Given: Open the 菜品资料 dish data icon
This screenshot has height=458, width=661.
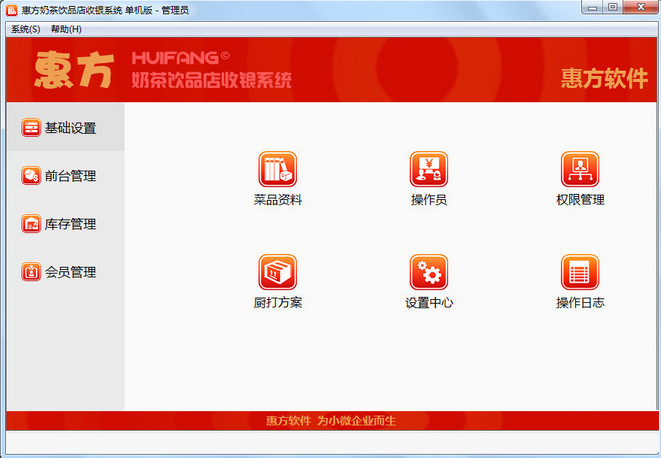Looking at the screenshot, I should [x=277, y=169].
